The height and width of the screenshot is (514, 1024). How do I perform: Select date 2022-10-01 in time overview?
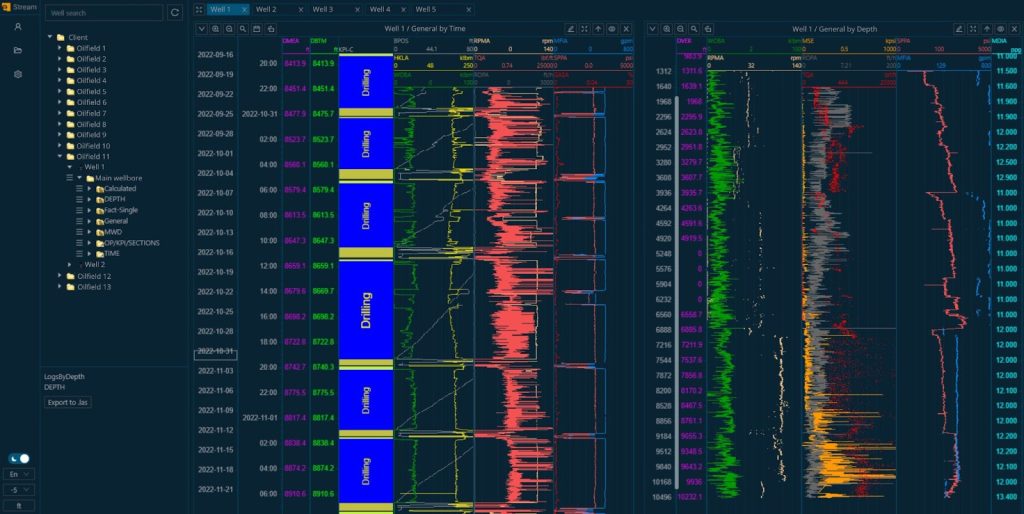pyautogui.click(x=216, y=153)
